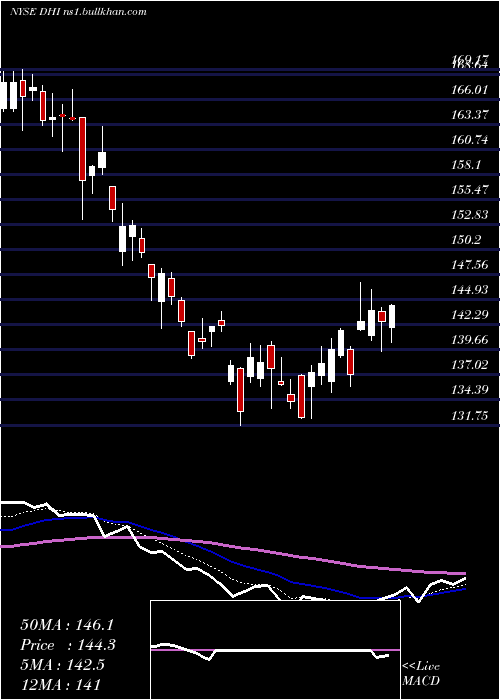Screen dimensions: 500x700
Task: Click inside the MACD inset chart
Action: coord(275,650)
